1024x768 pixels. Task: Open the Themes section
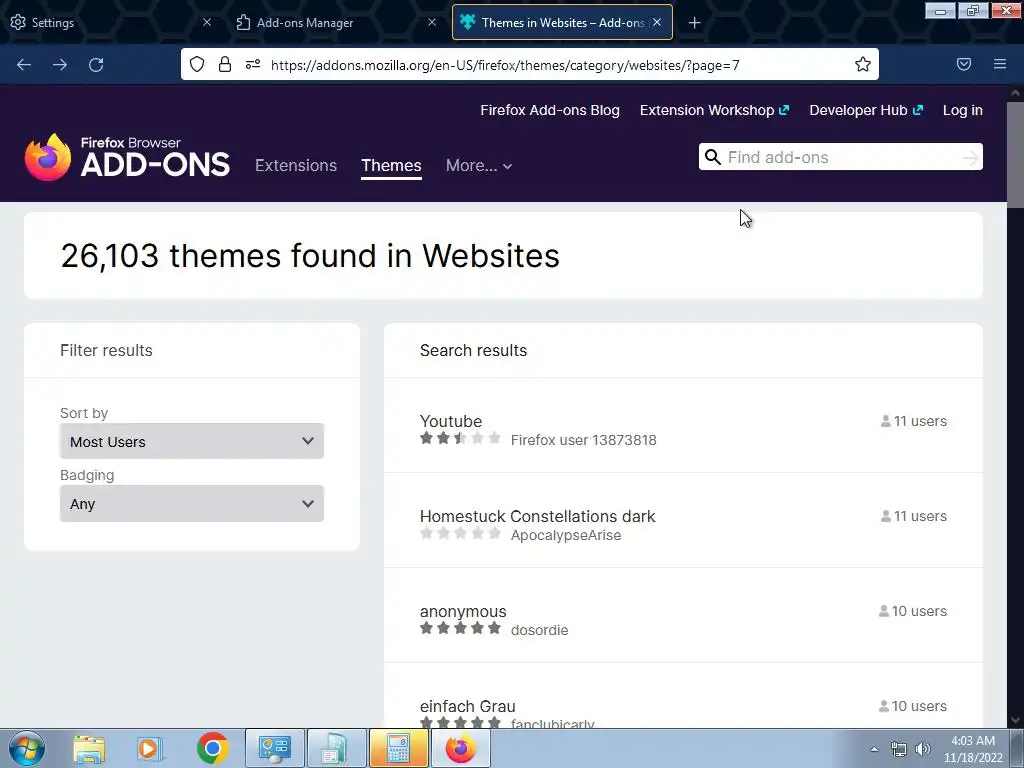point(391,165)
